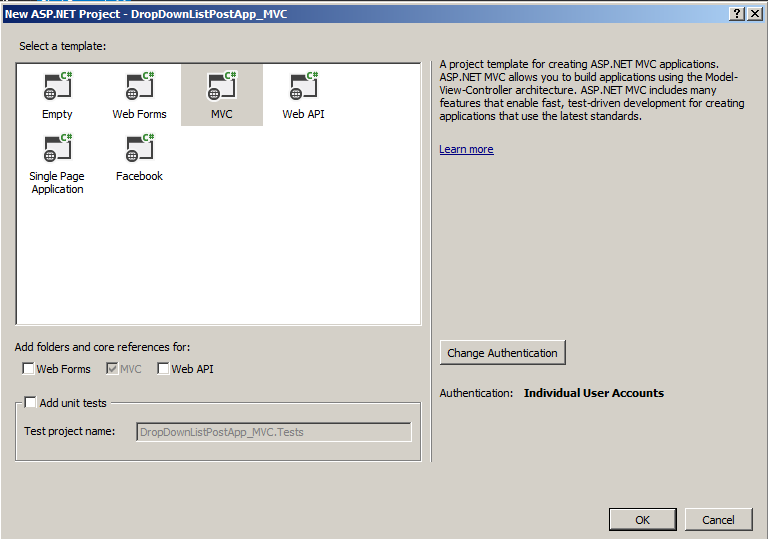
Task: Enable the Add unit tests checkbox
Action: pyautogui.click(x=30, y=402)
